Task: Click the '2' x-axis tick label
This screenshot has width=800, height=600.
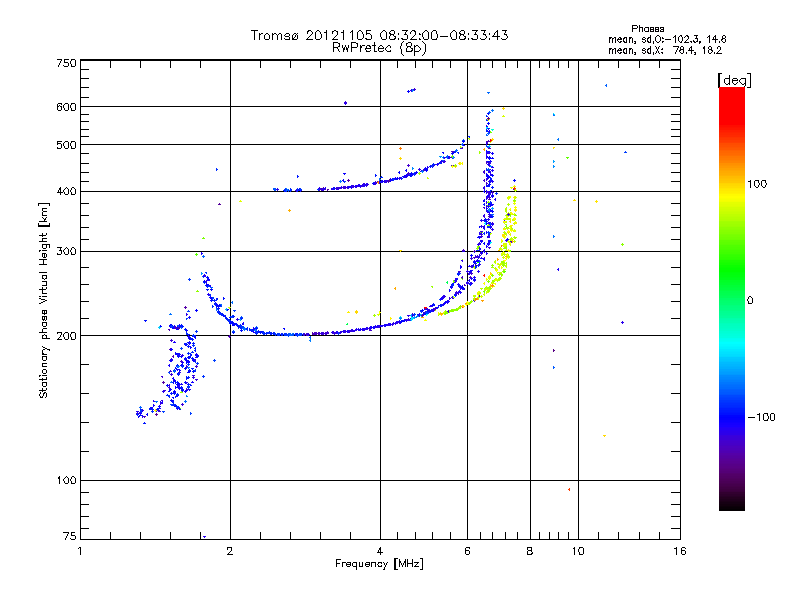Action: point(230,551)
